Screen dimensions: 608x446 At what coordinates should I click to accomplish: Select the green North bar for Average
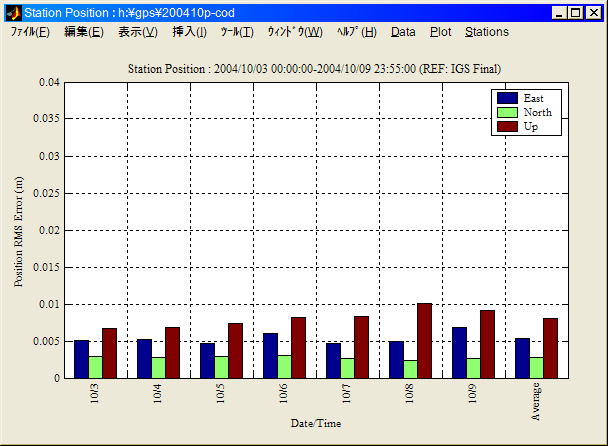coord(536,368)
